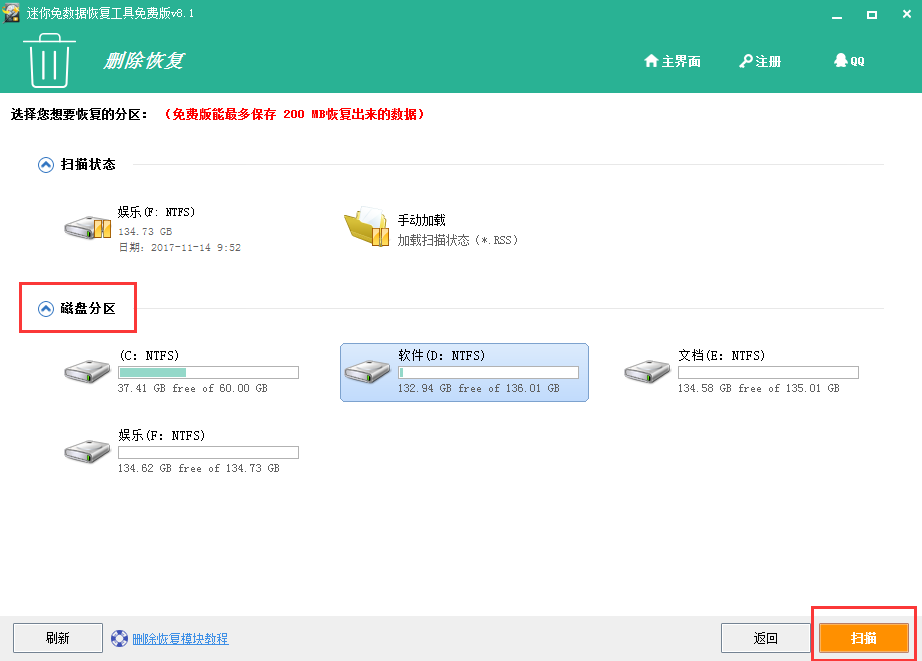This screenshot has width=922, height=661.
Task: Click the E: drive usage bar
Action: click(x=769, y=372)
